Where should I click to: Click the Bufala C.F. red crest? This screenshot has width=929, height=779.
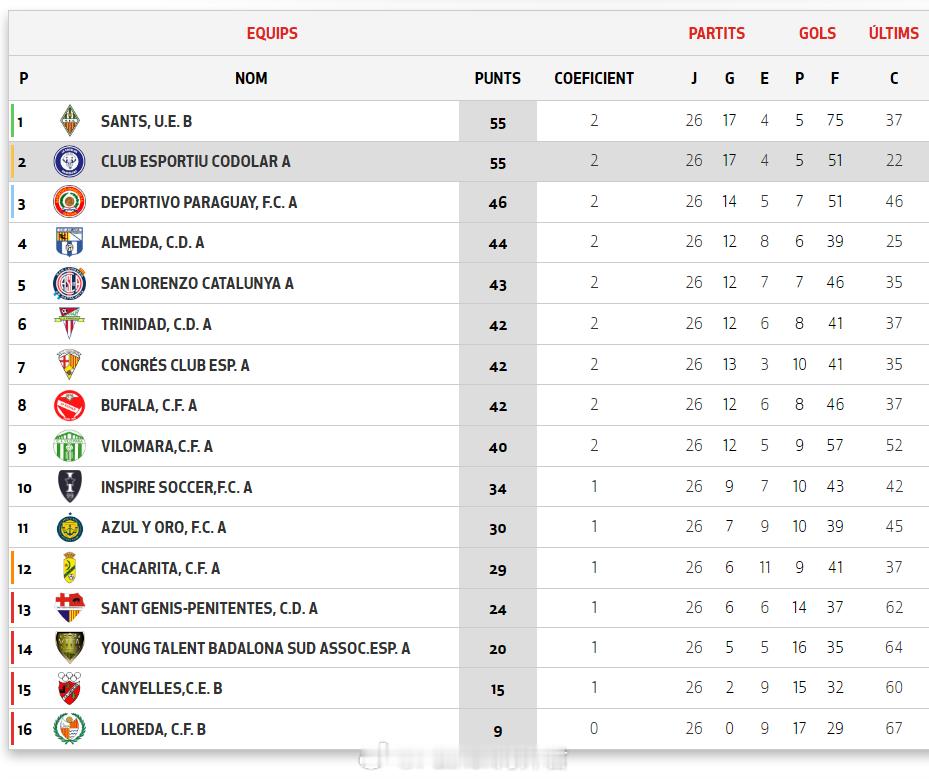(x=69, y=406)
